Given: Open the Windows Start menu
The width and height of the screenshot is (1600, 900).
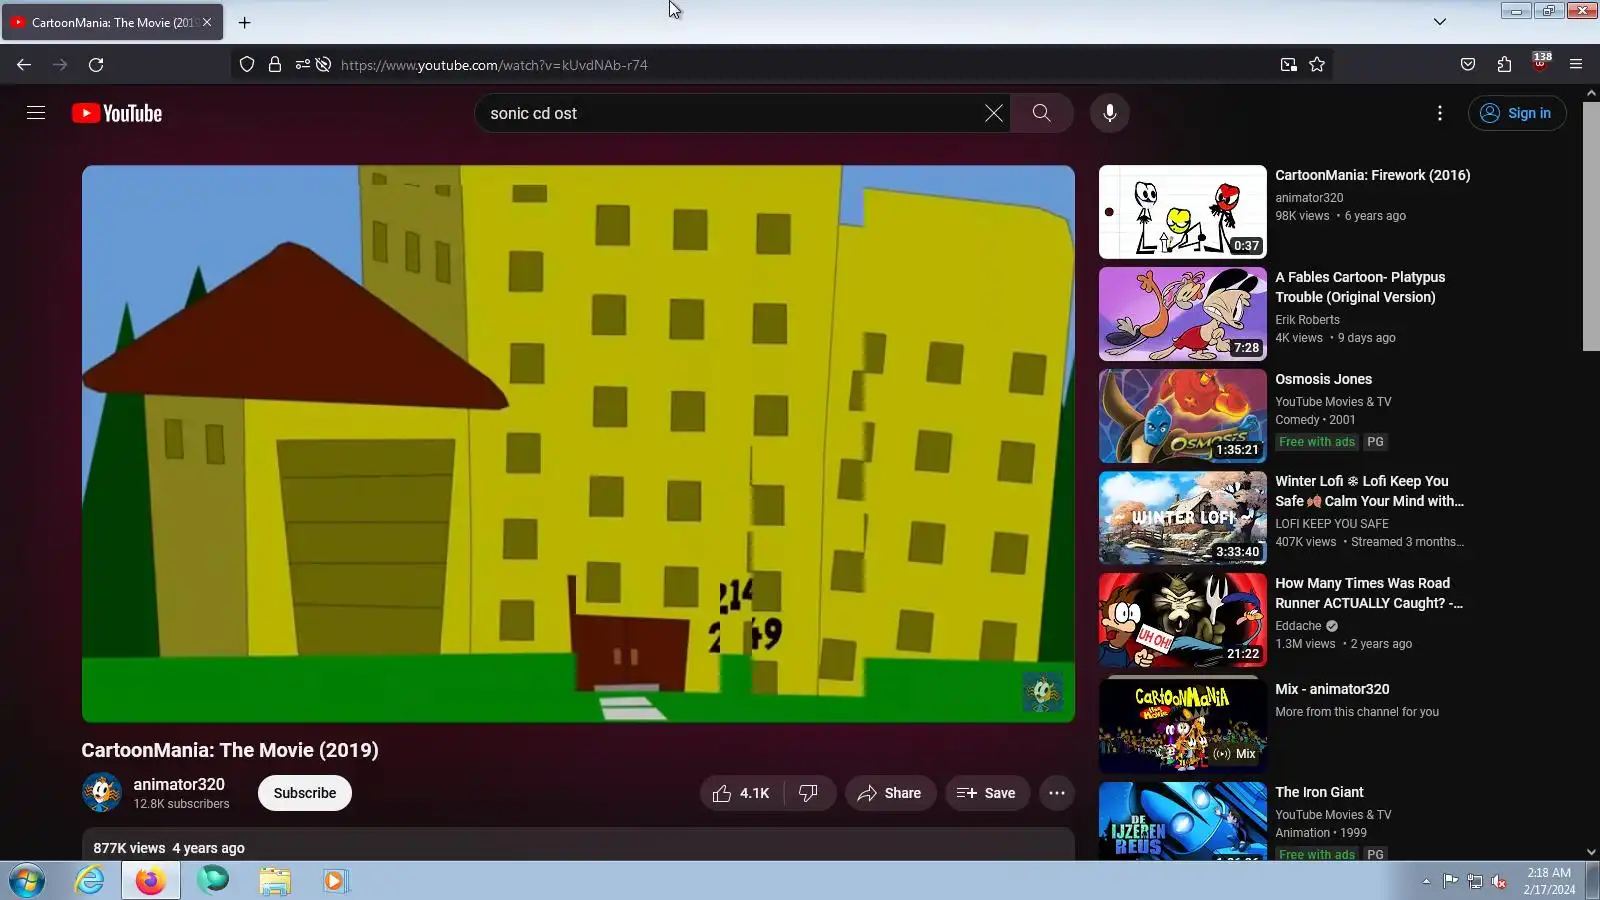Looking at the screenshot, I should [27, 881].
